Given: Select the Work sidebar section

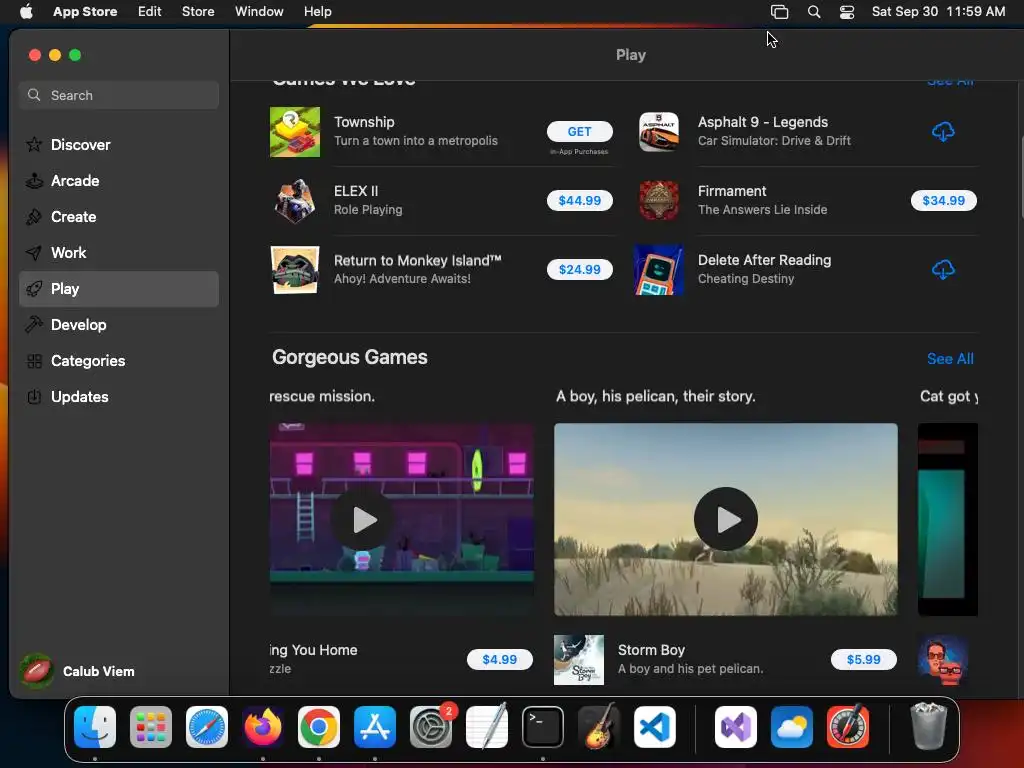Looking at the screenshot, I should tap(119, 253).
